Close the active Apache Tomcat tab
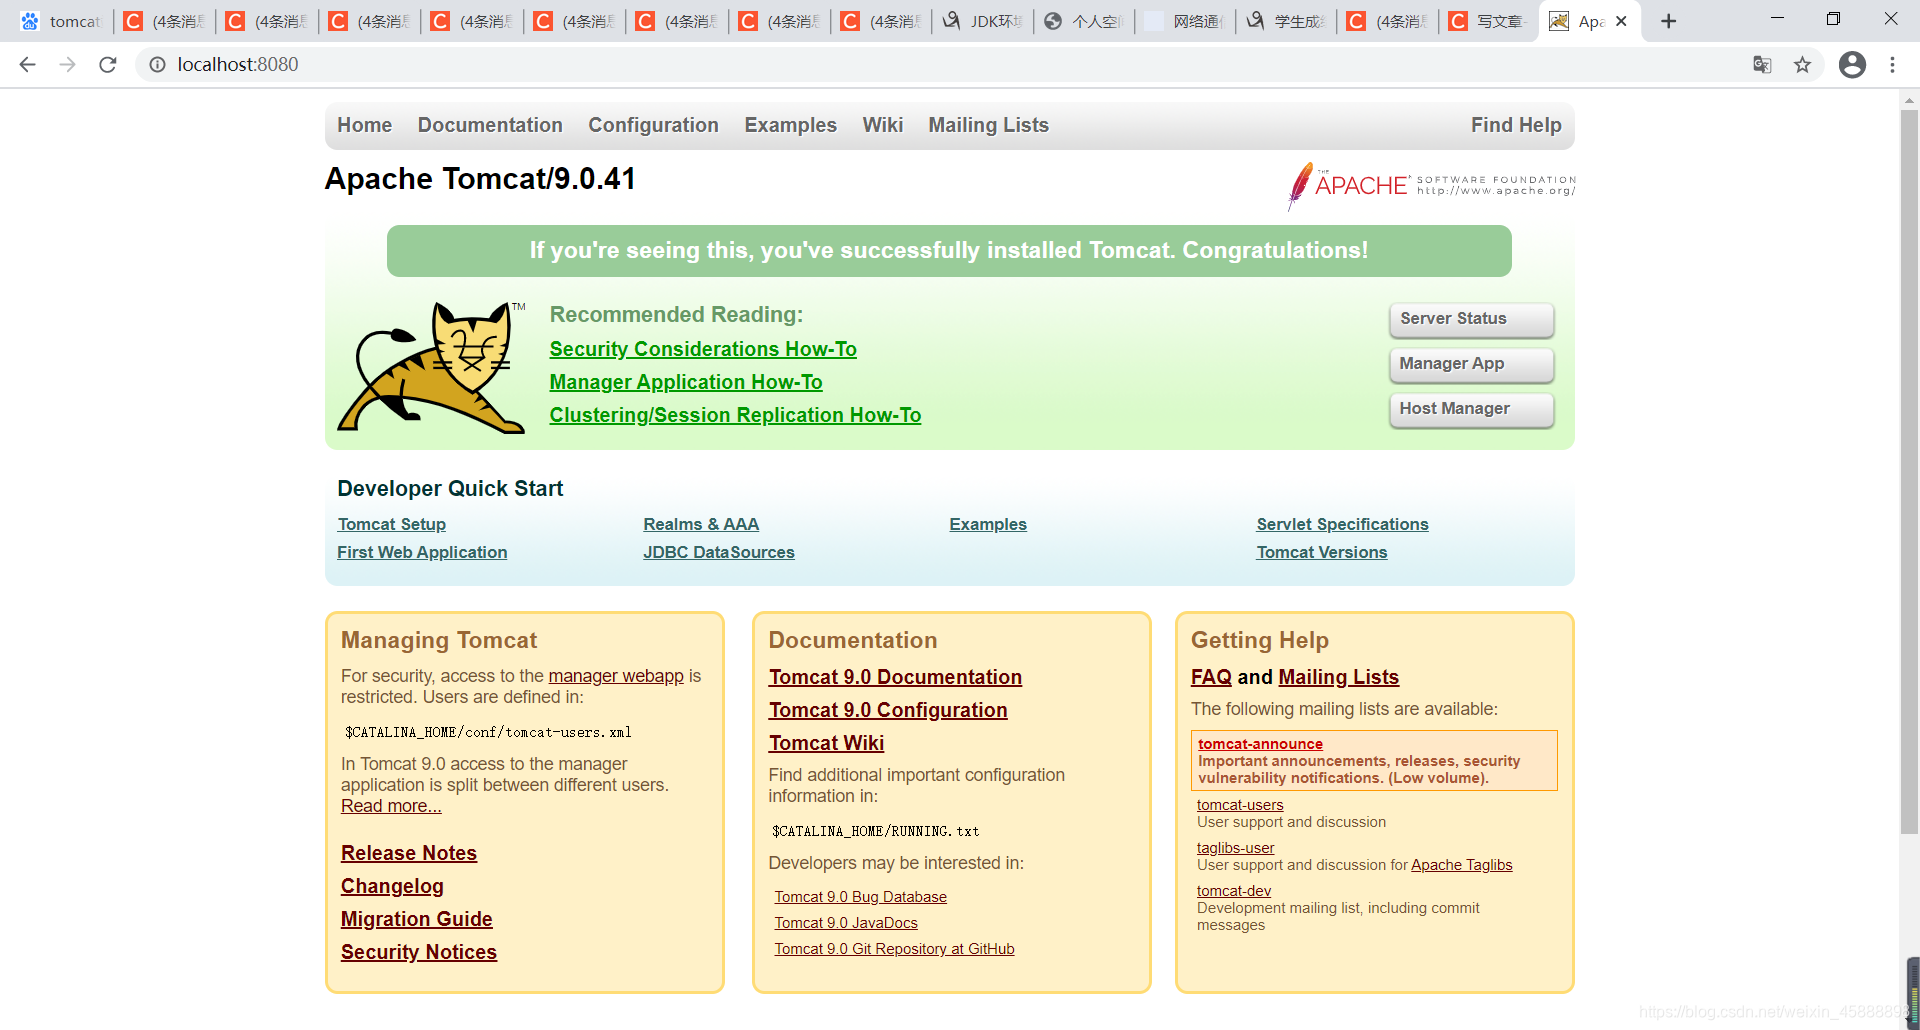 (x=1621, y=21)
